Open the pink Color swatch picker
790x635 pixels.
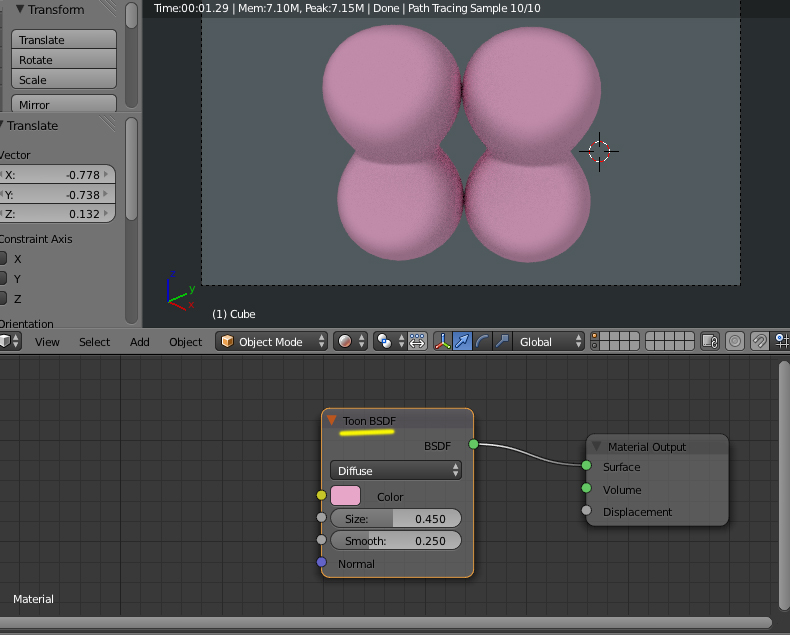pos(346,496)
